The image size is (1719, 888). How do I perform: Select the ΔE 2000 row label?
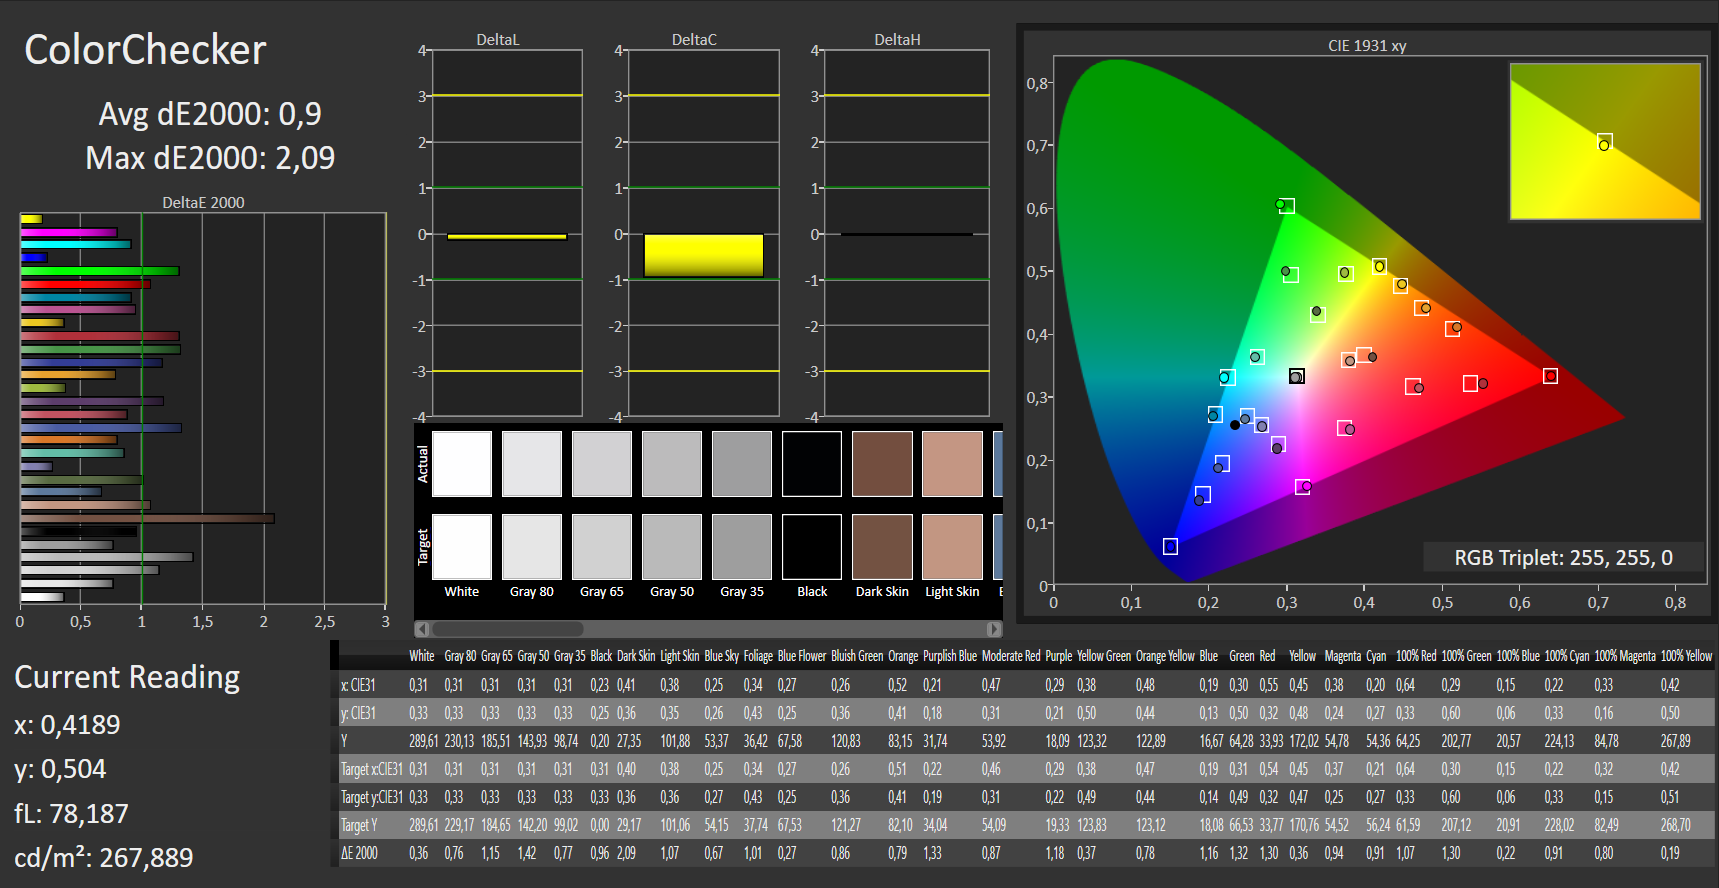360,853
